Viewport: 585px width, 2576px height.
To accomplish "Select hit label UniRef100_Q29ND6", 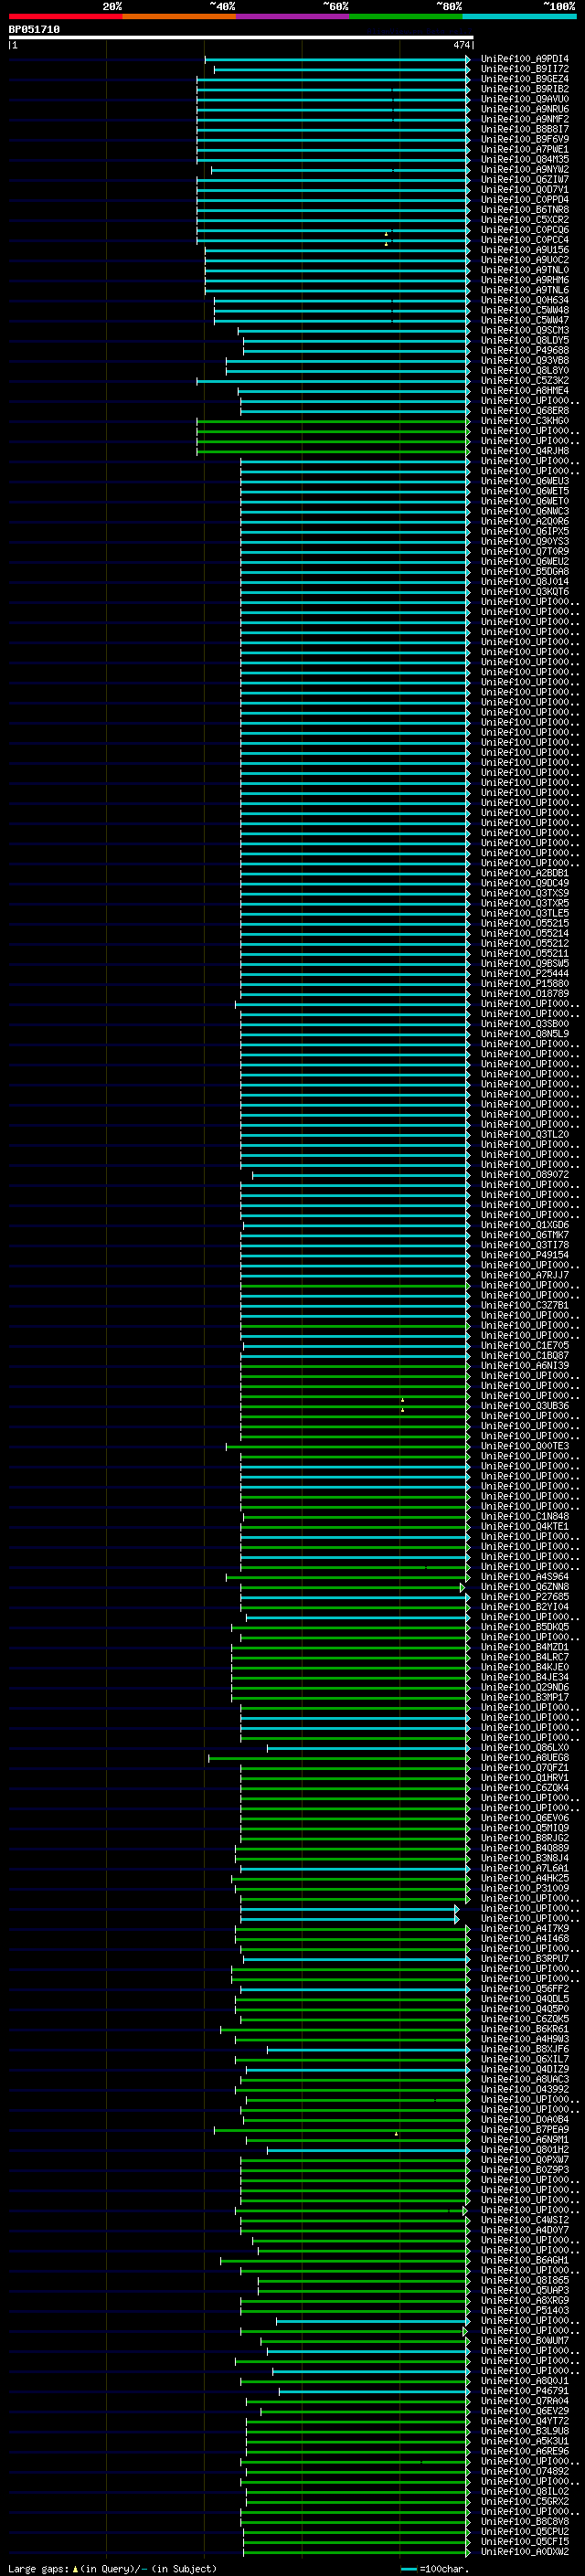I will (x=524, y=1687).
